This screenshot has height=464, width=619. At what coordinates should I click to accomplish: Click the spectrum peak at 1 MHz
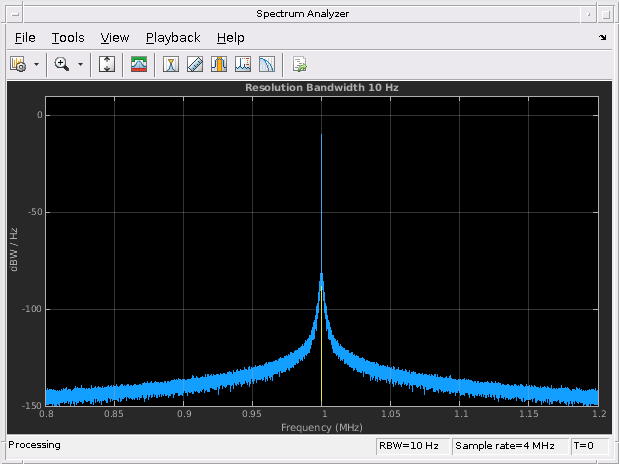click(x=321, y=135)
